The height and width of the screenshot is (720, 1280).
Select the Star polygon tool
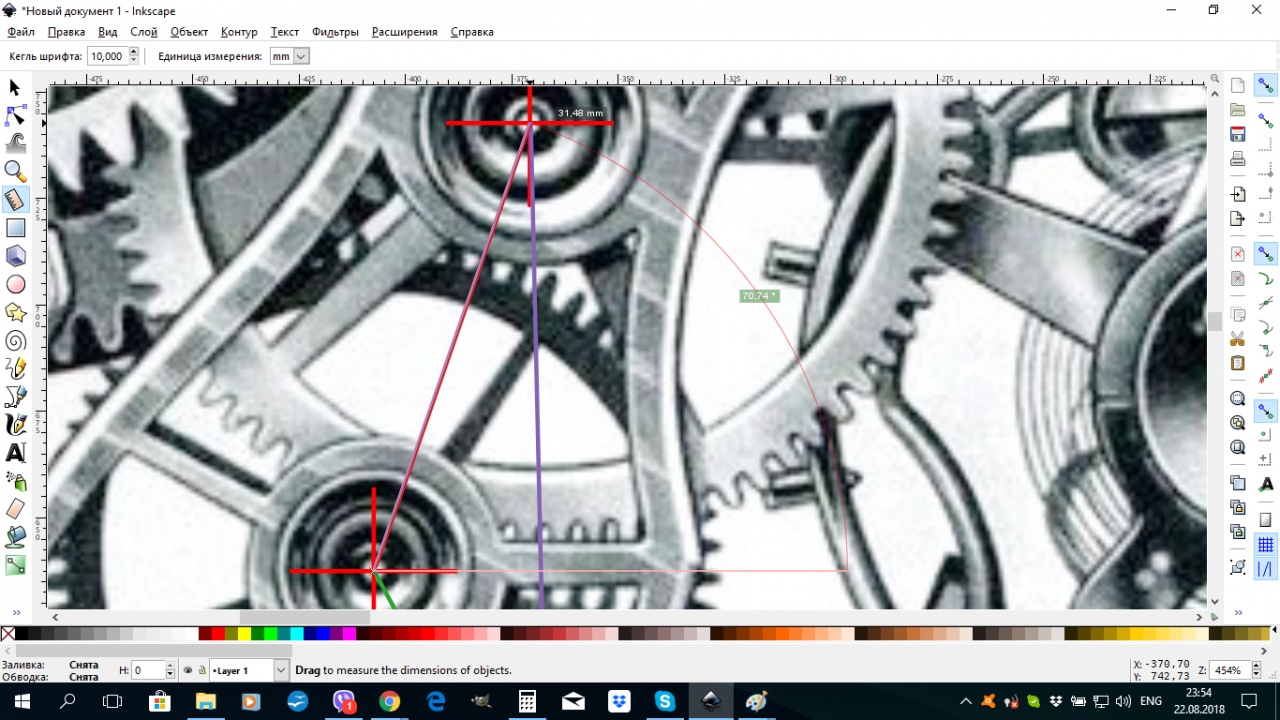click(15, 312)
